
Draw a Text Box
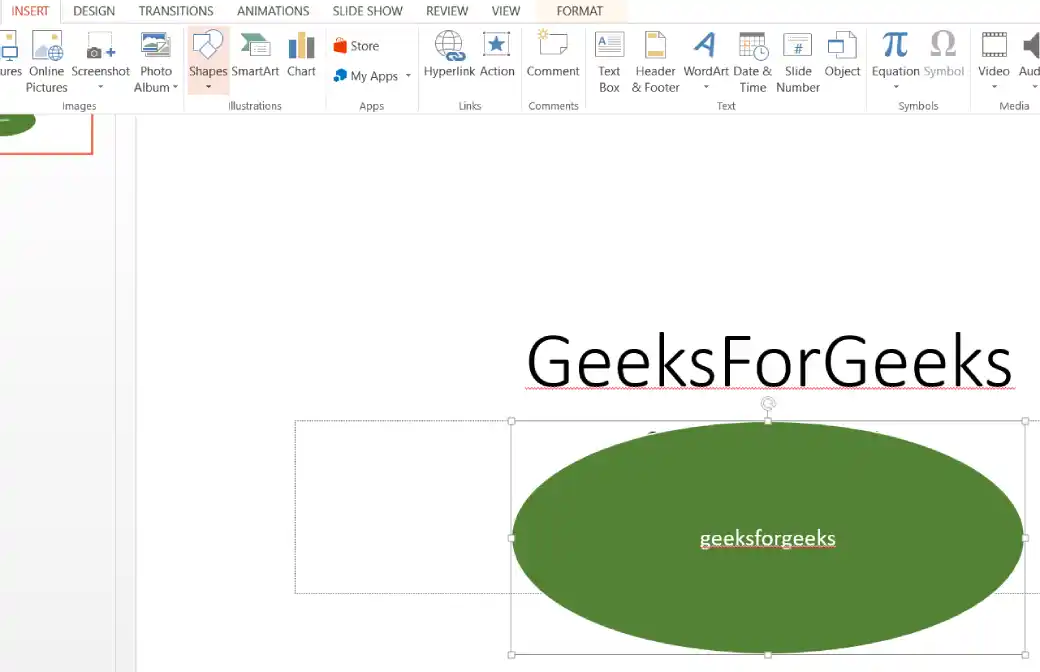[x=609, y=62]
